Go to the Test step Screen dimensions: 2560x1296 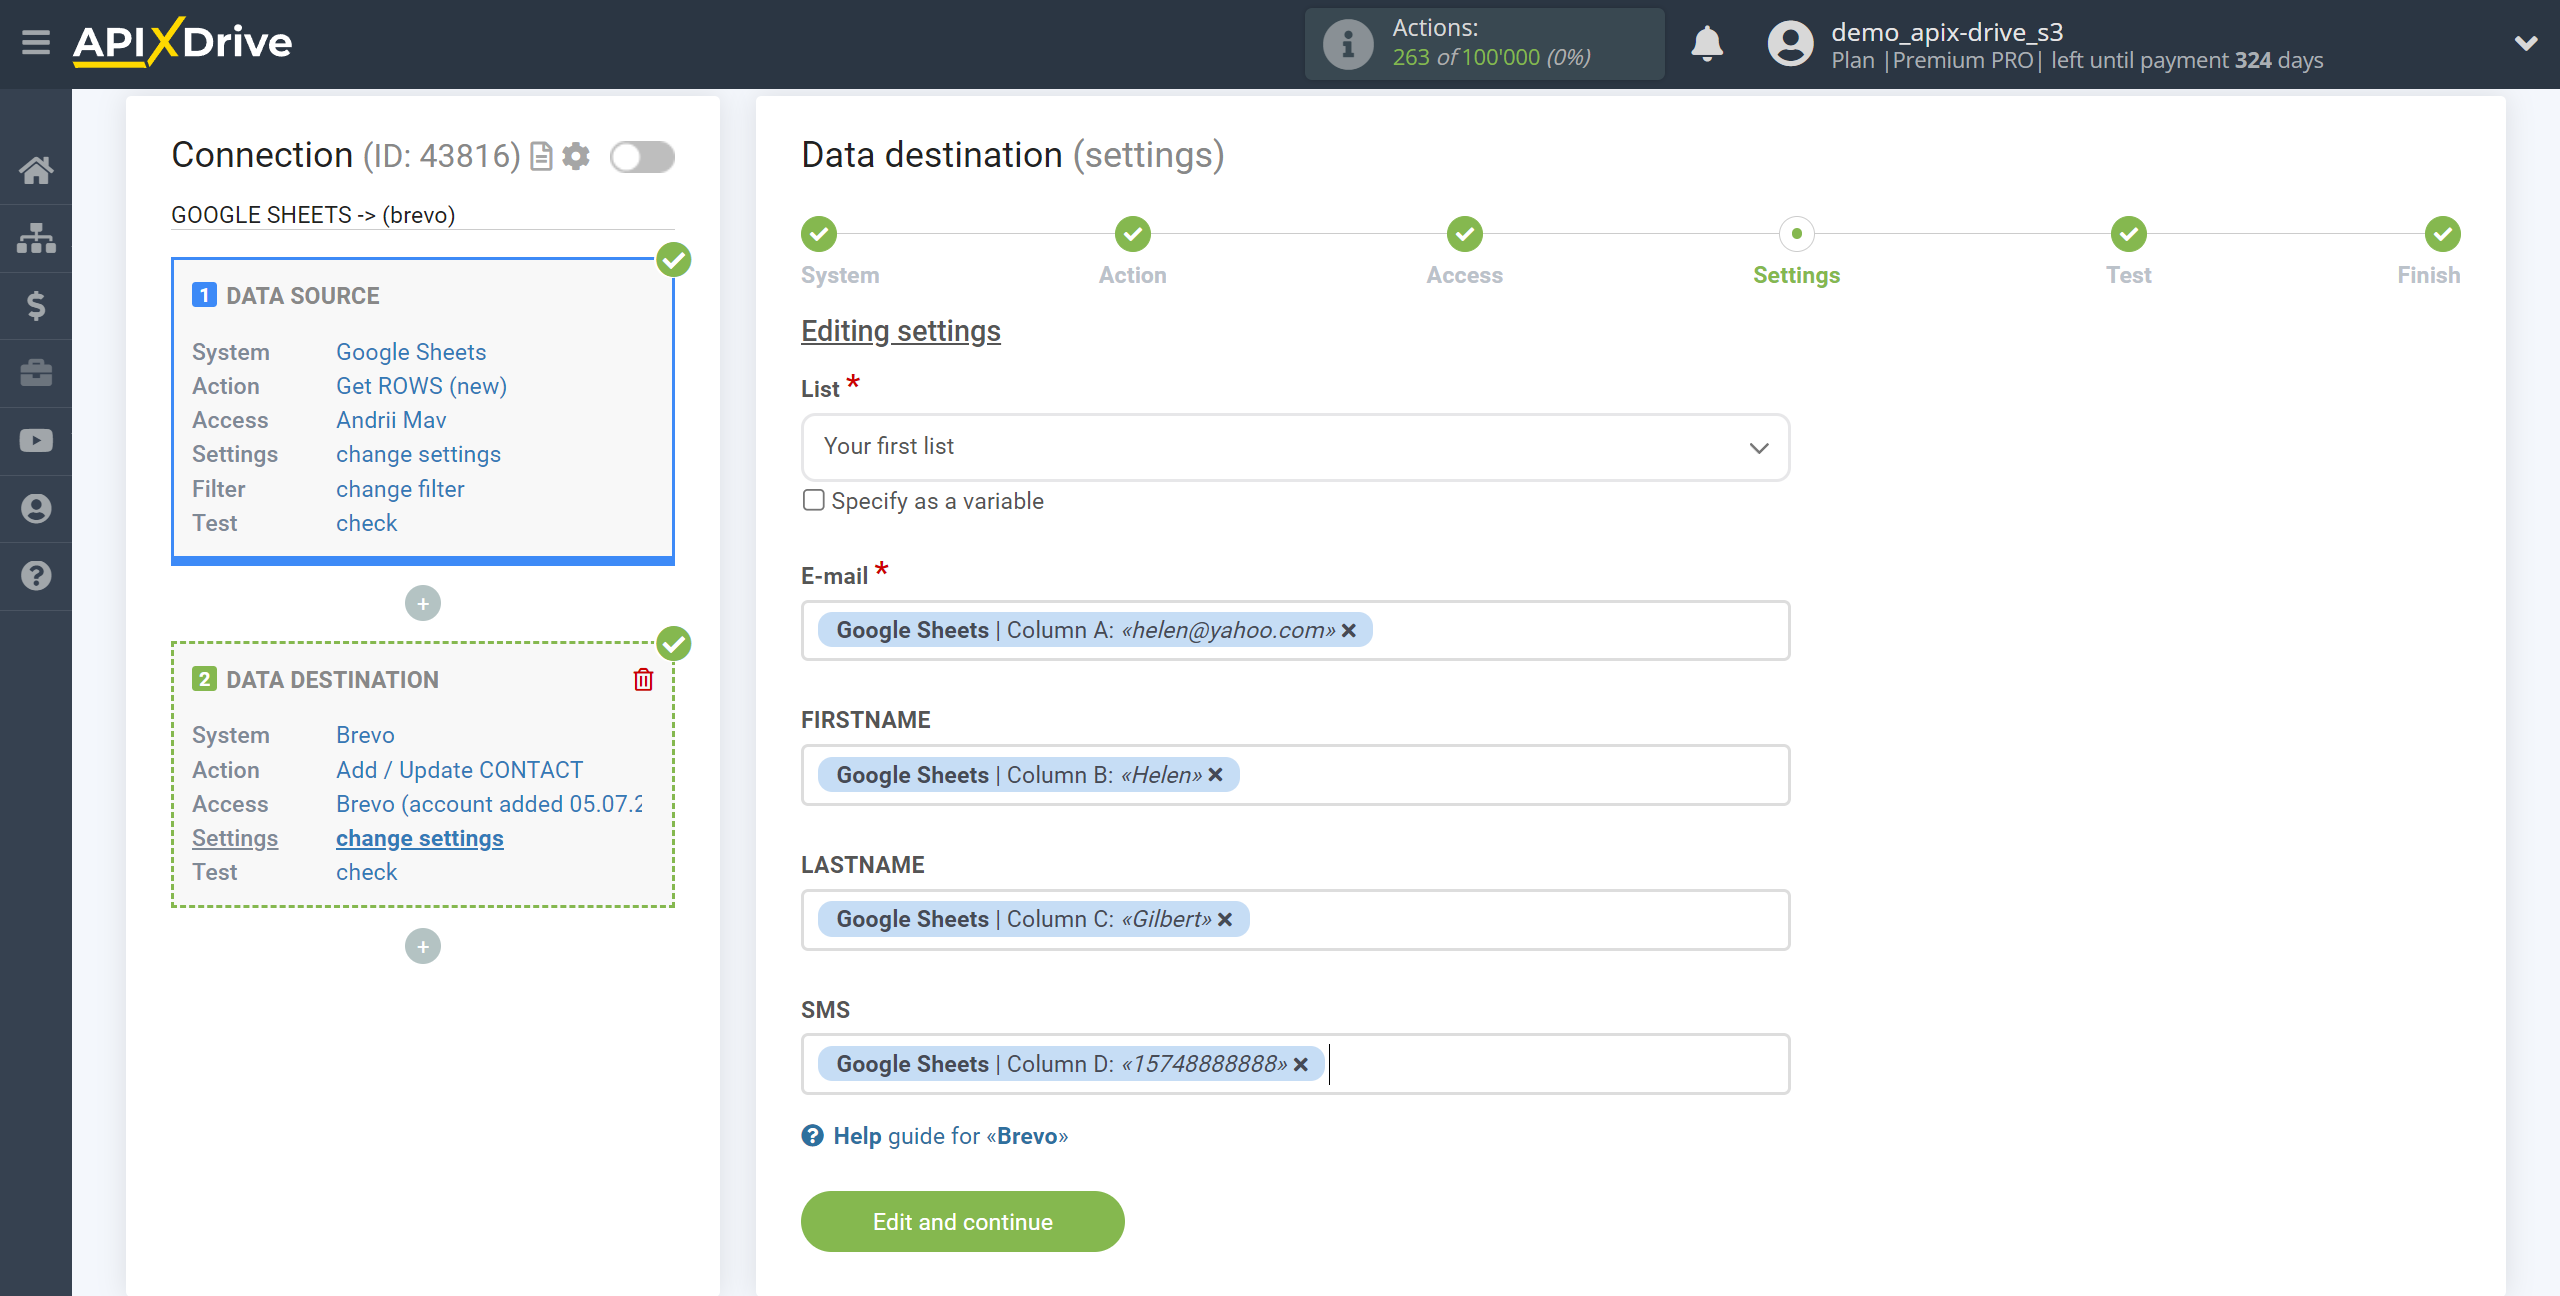[x=2129, y=234]
